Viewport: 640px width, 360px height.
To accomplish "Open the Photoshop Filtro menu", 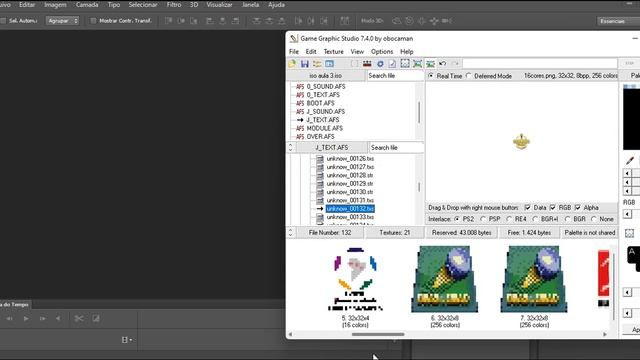I will tap(174, 5).
